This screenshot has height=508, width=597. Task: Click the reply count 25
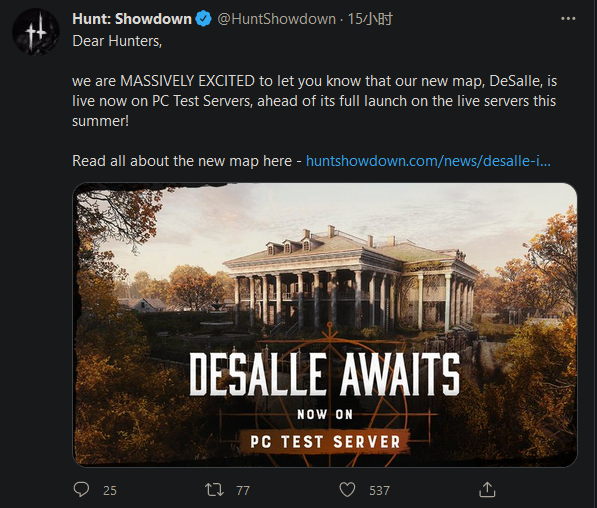(110, 490)
